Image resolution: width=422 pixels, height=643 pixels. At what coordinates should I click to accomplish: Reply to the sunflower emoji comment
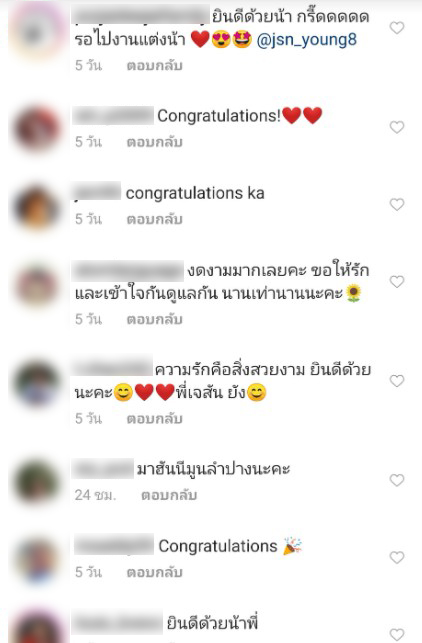(x=154, y=319)
